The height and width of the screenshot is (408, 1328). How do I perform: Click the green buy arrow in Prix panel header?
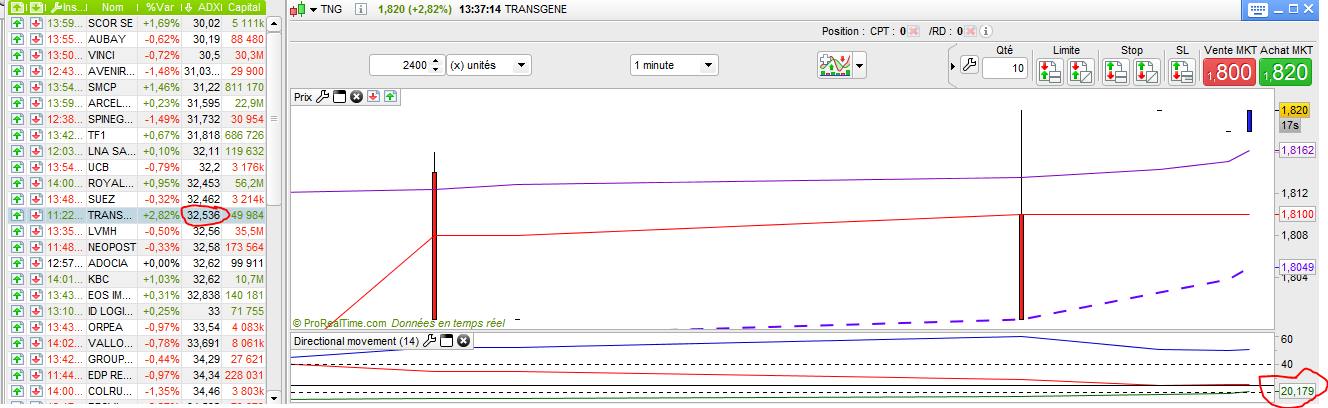coord(389,97)
